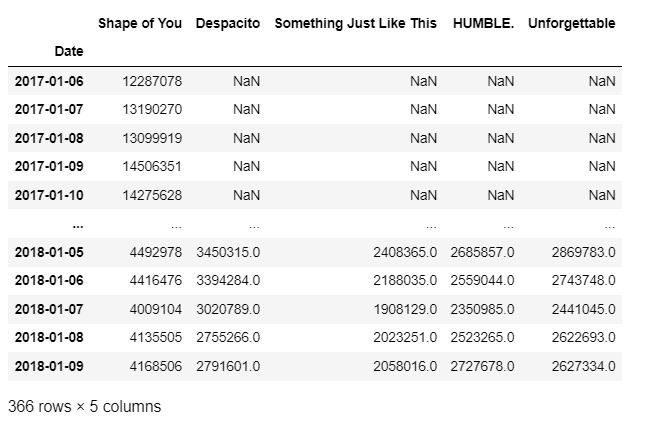
Task: Select the HUMBLE. column header
Action: pos(484,23)
